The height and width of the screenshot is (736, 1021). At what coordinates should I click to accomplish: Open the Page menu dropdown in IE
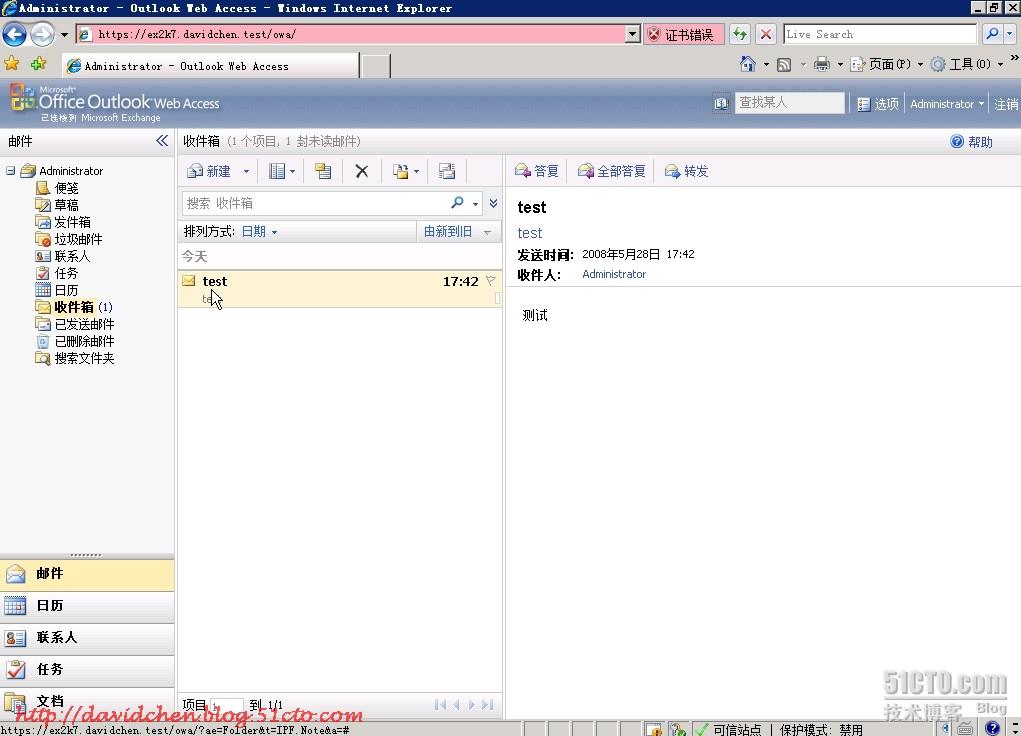[920, 64]
